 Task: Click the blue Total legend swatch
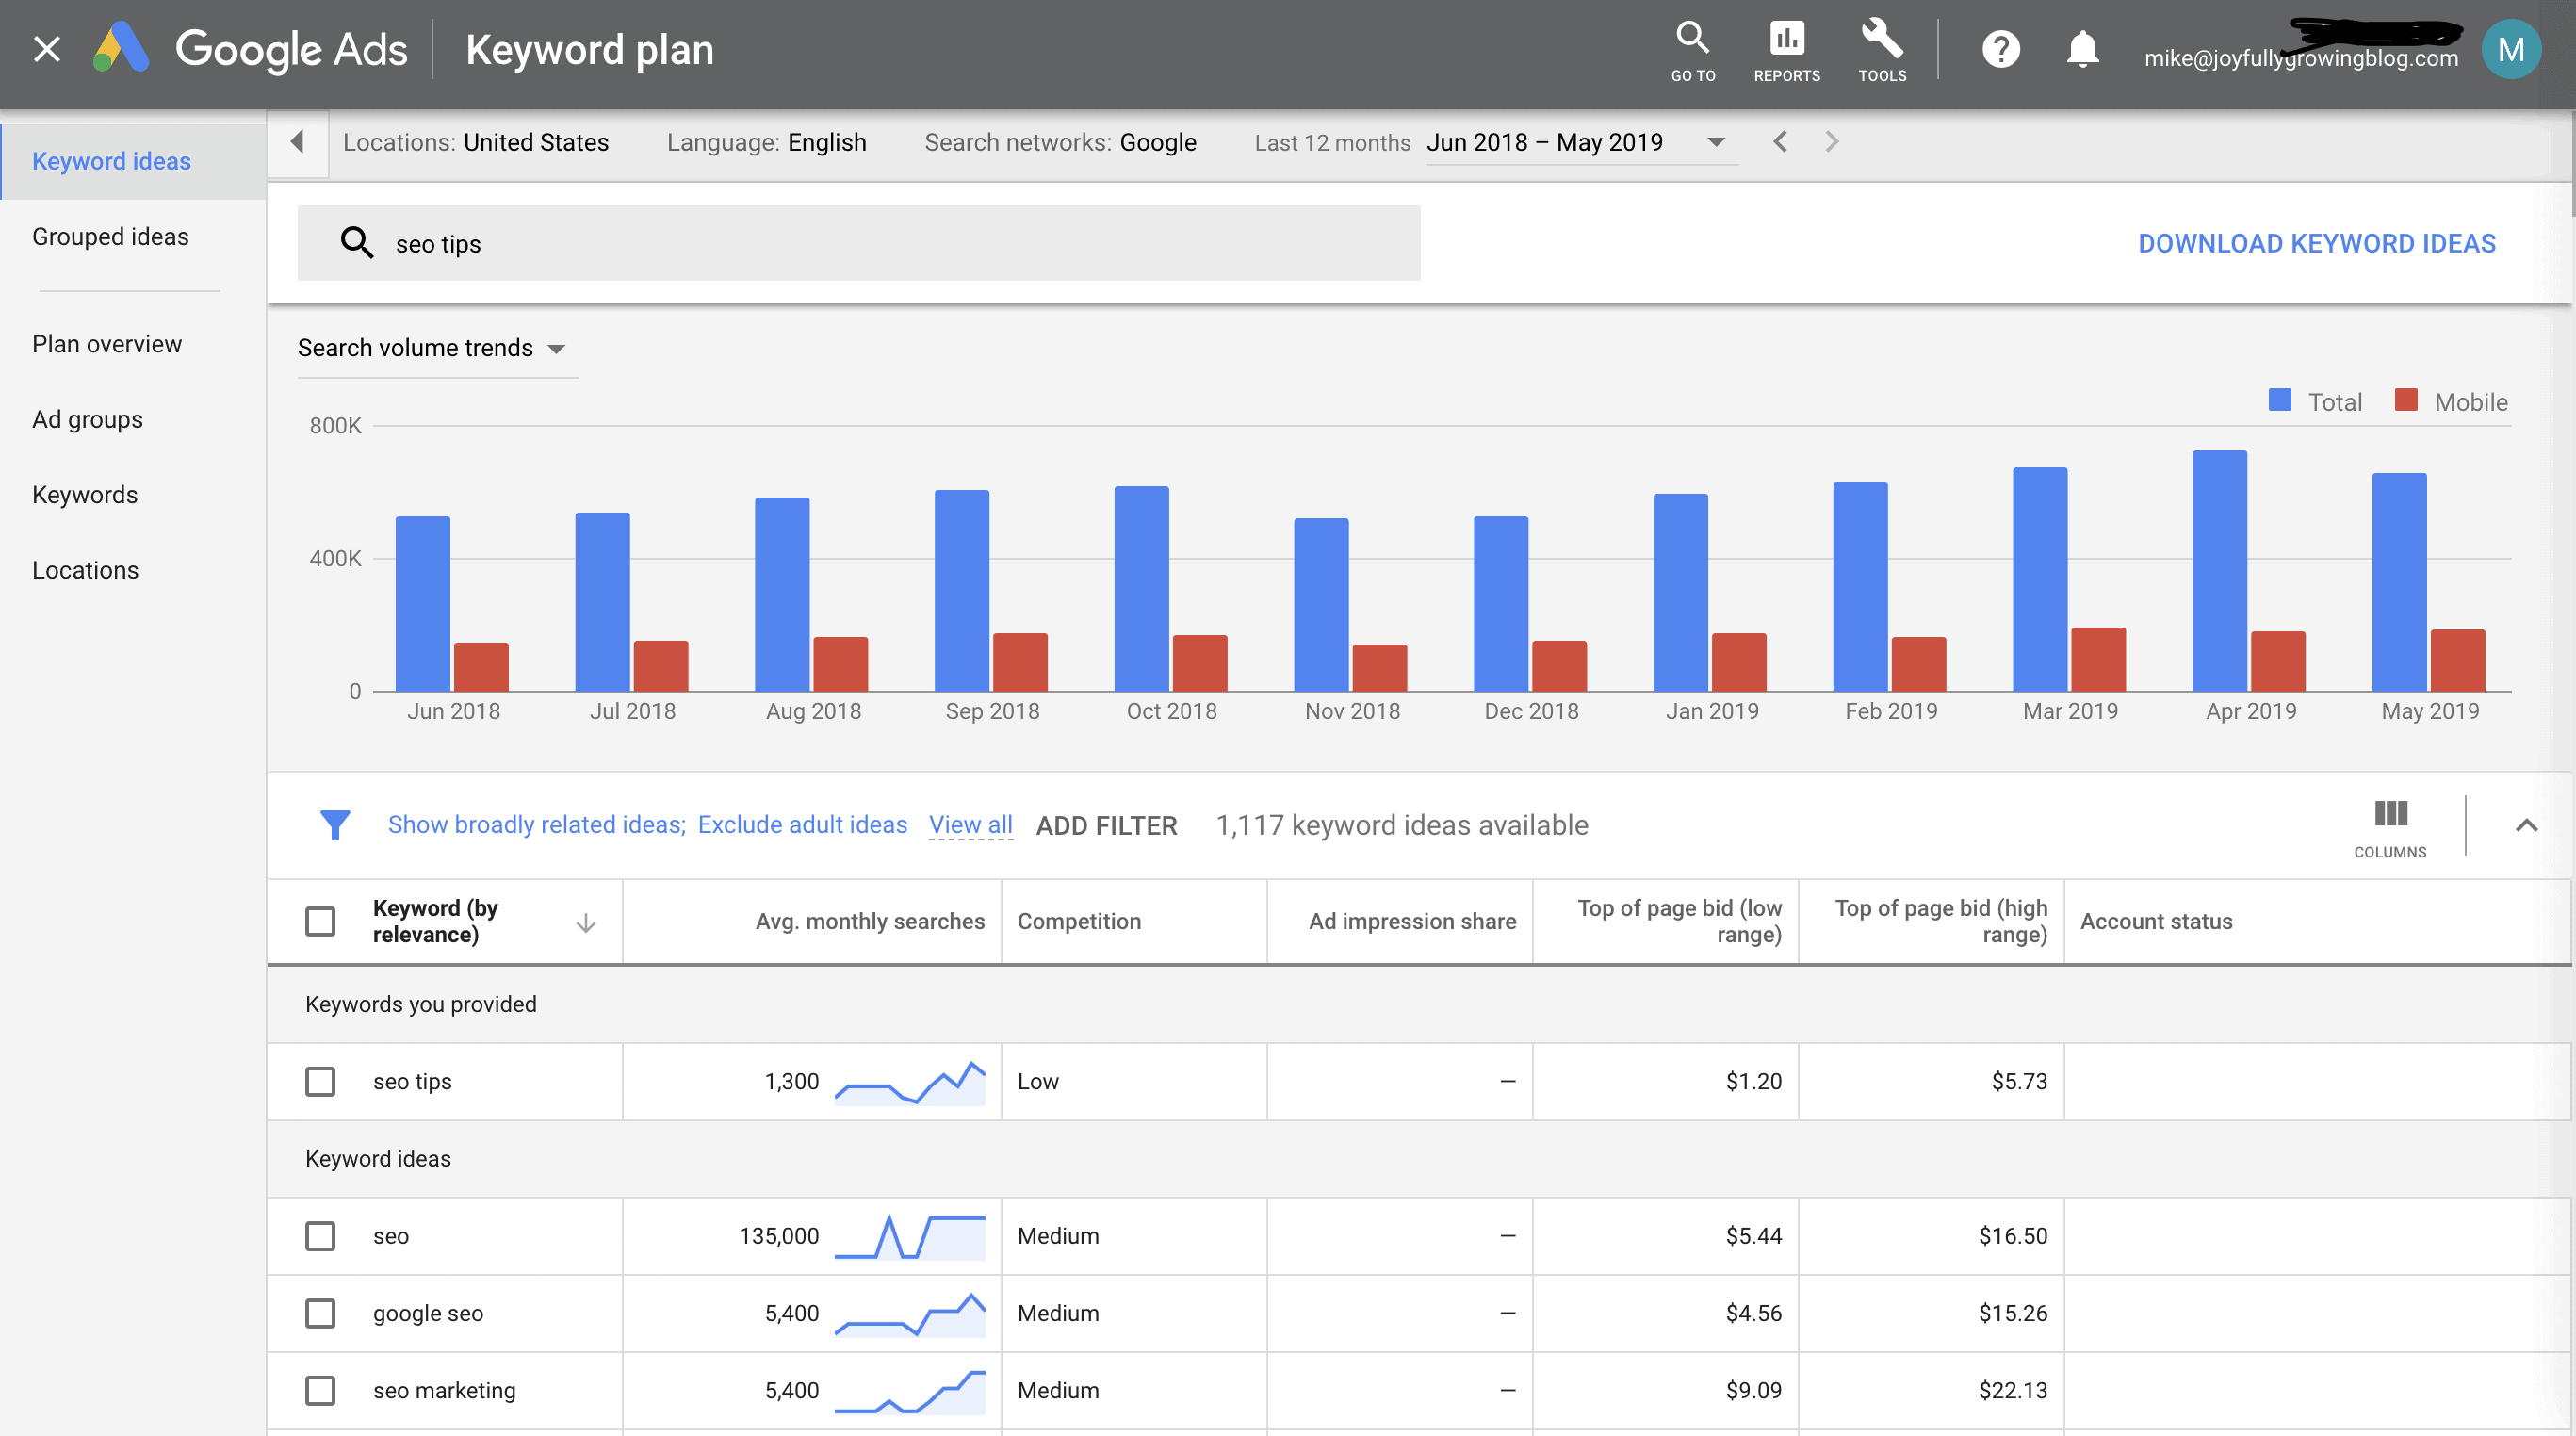tap(2279, 400)
